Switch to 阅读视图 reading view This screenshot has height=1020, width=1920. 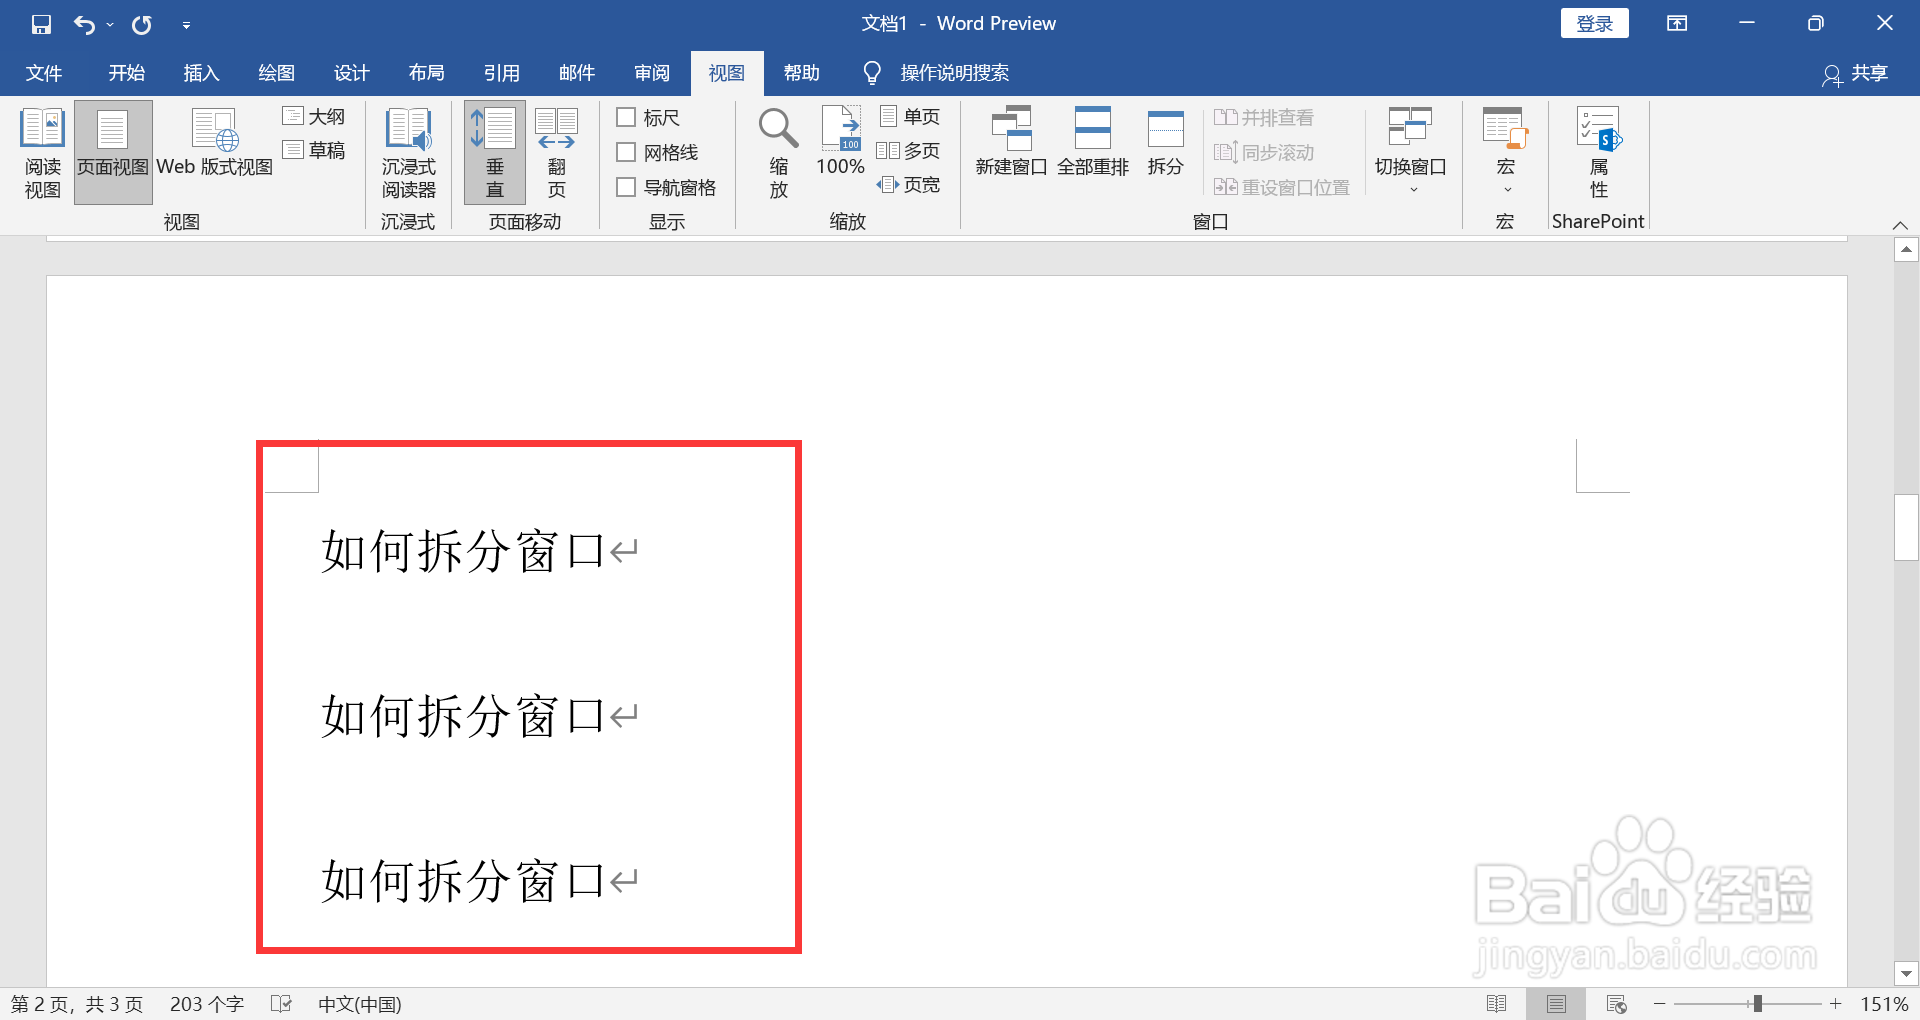click(x=41, y=152)
